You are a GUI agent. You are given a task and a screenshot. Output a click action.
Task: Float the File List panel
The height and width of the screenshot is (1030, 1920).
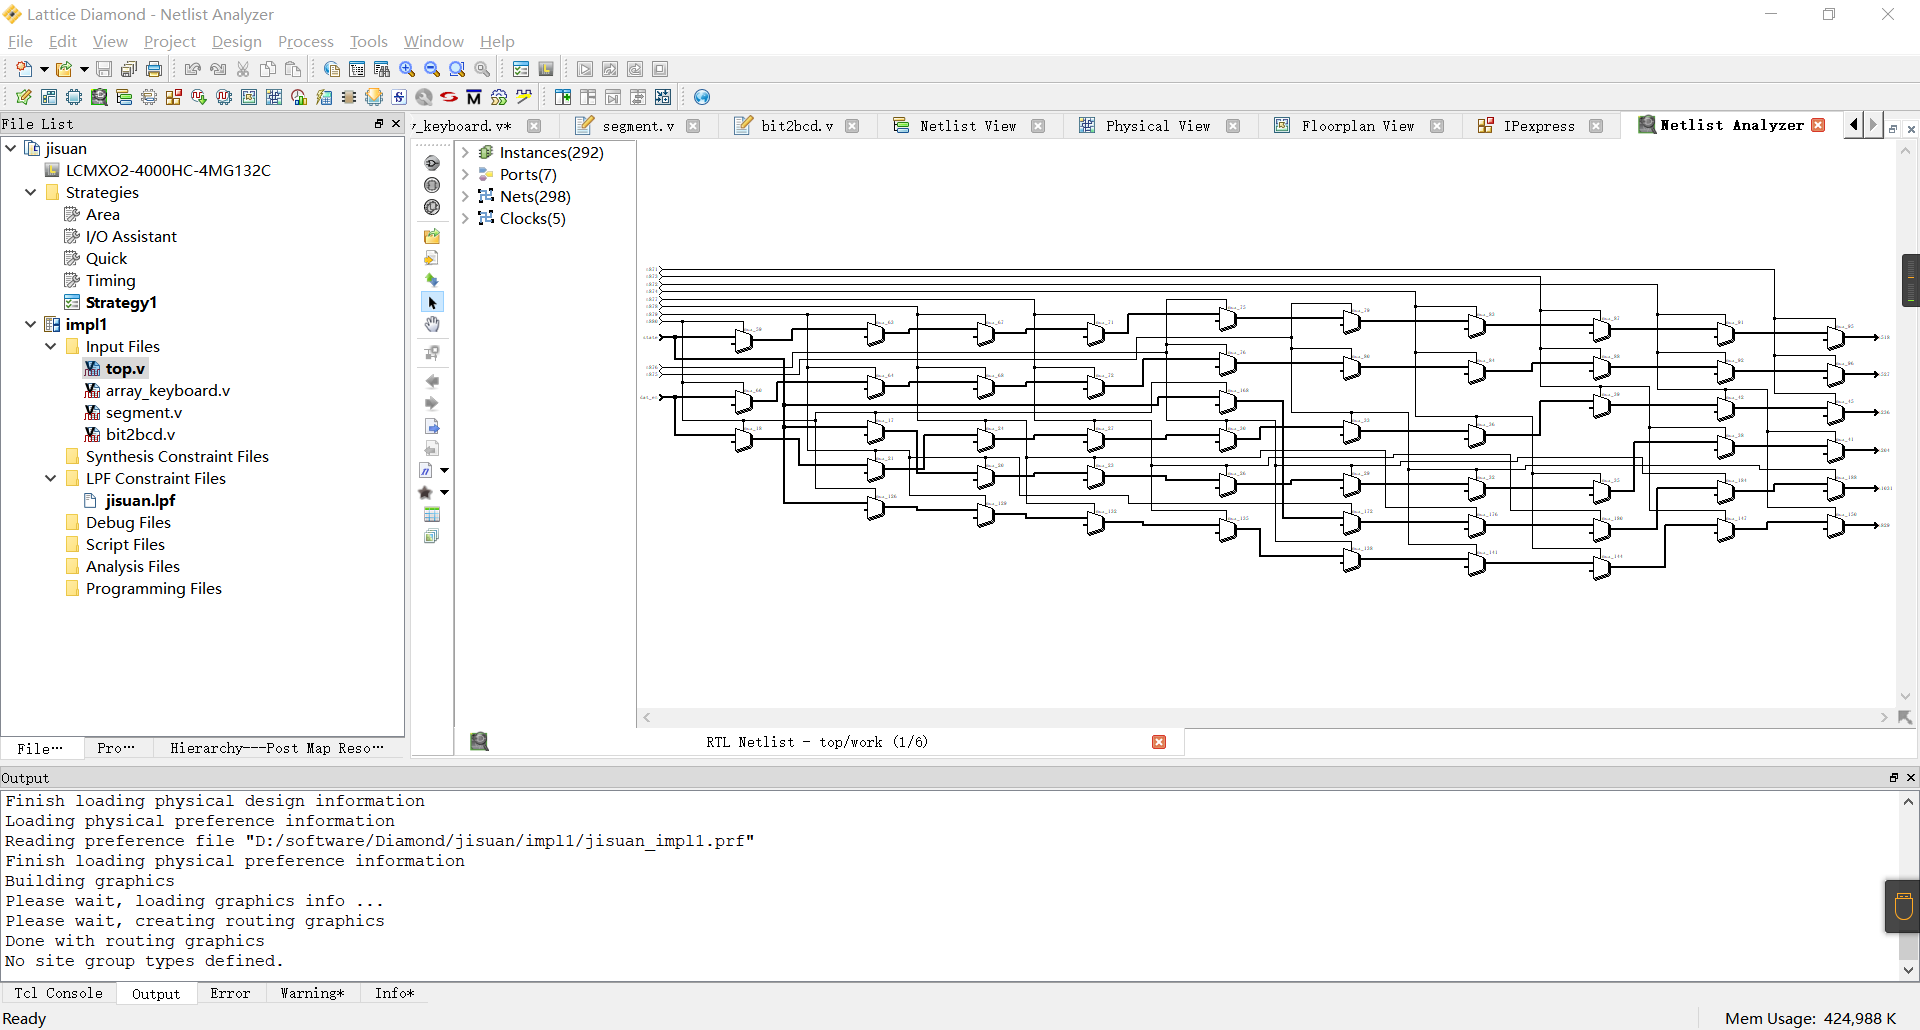coord(379,124)
